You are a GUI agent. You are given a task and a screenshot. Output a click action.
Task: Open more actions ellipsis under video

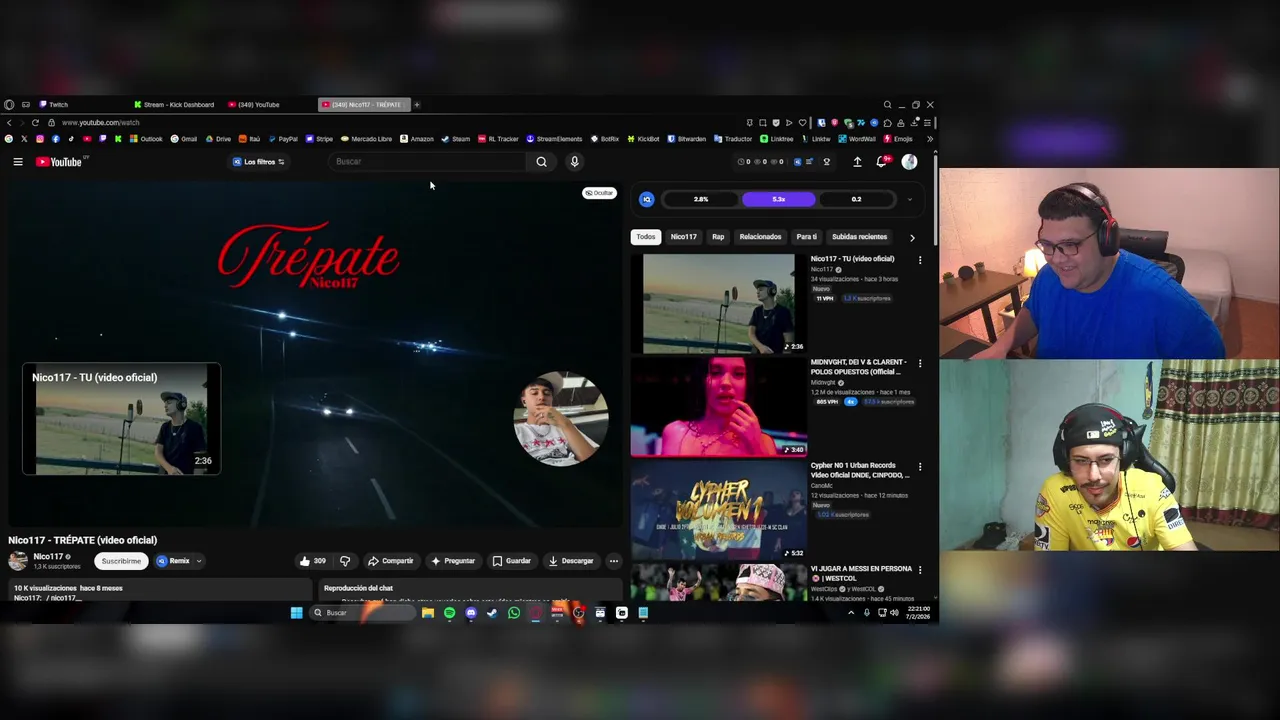[x=613, y=561]
